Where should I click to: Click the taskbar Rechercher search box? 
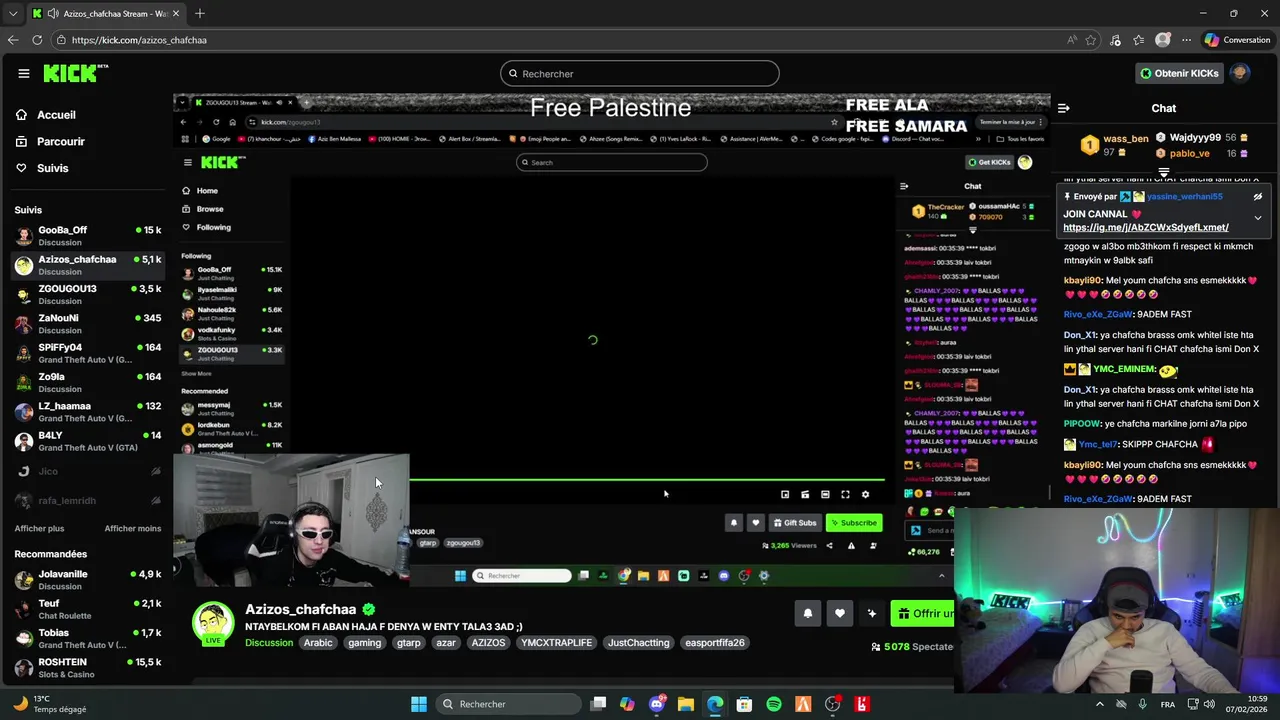[x=508, y=704]
